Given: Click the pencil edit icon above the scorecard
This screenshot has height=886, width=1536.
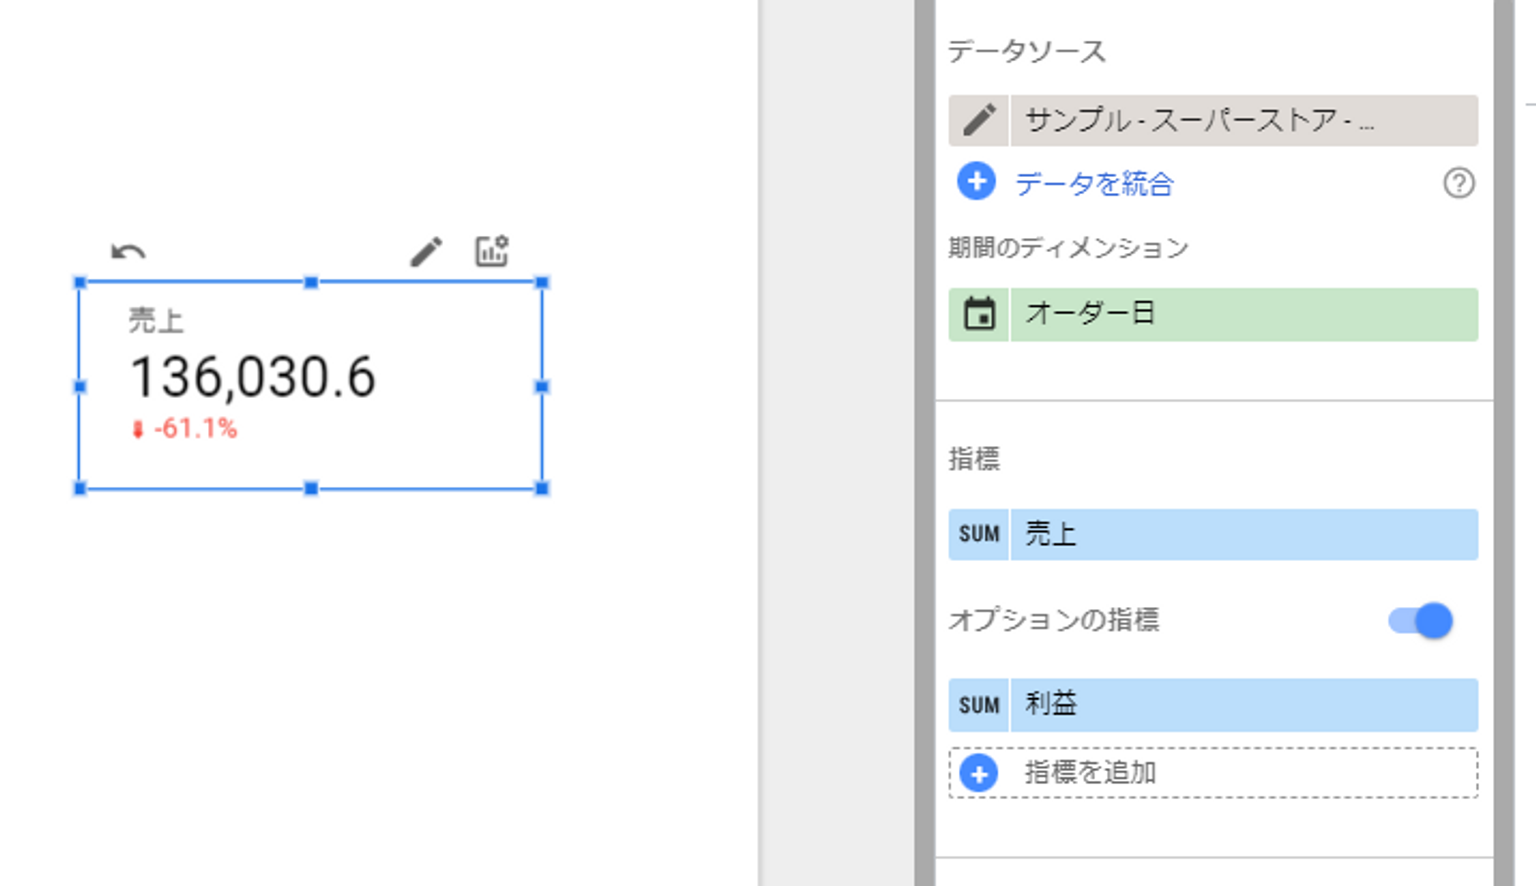Looking at the screenshot, I should click(x=426, y=251).
